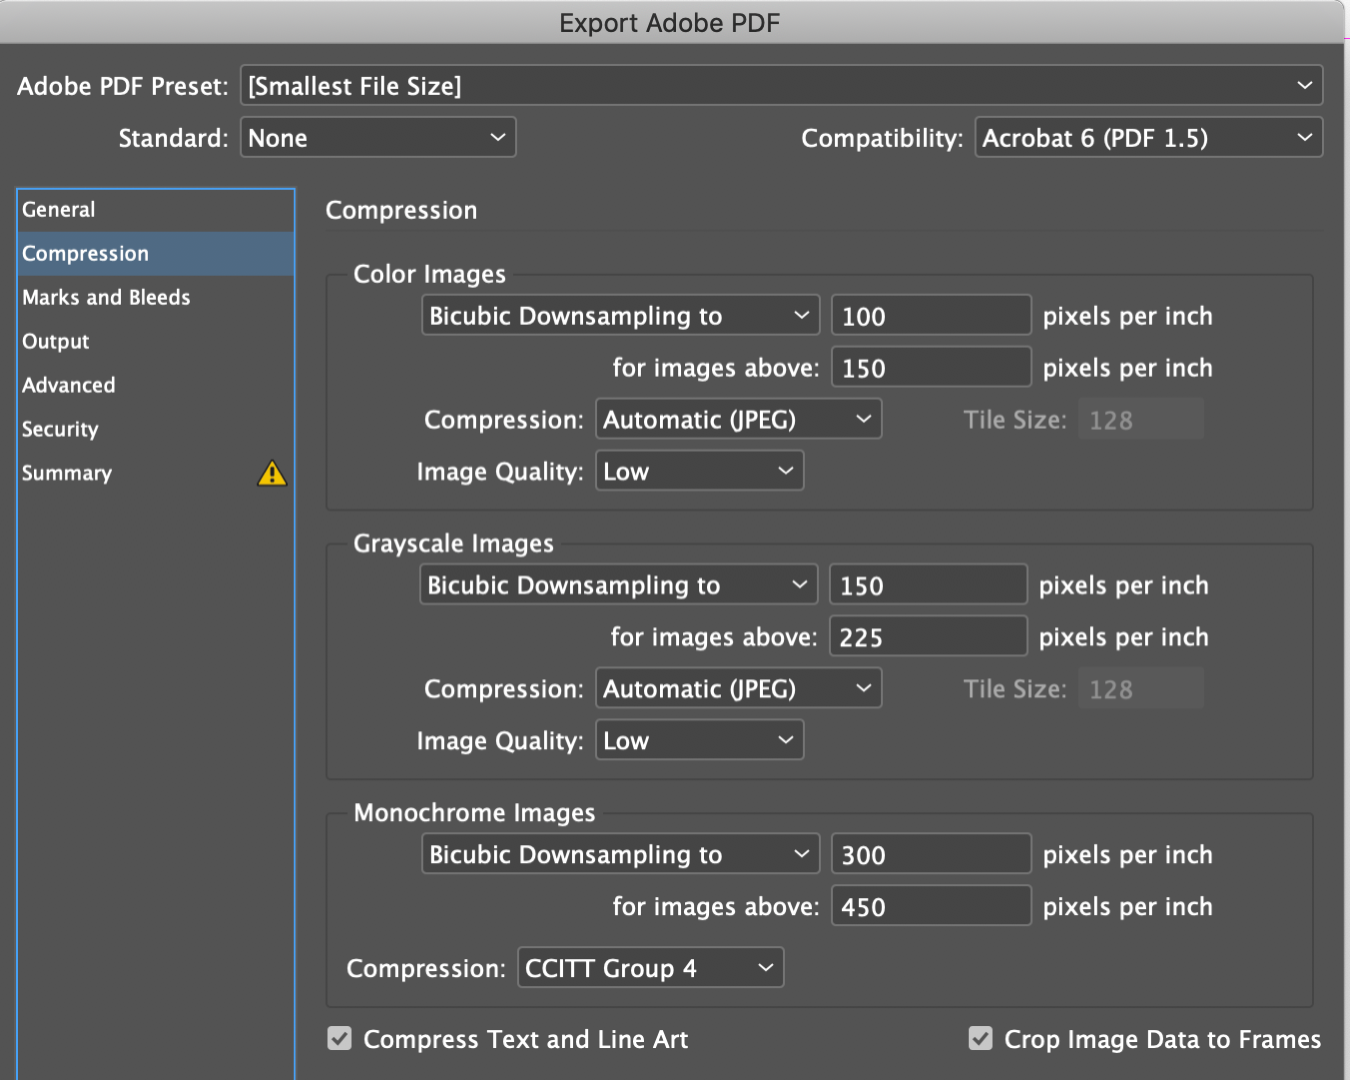Open the Marks and Bleeds section
This screenshot has height=1080, width=1350.
[106, 298]
